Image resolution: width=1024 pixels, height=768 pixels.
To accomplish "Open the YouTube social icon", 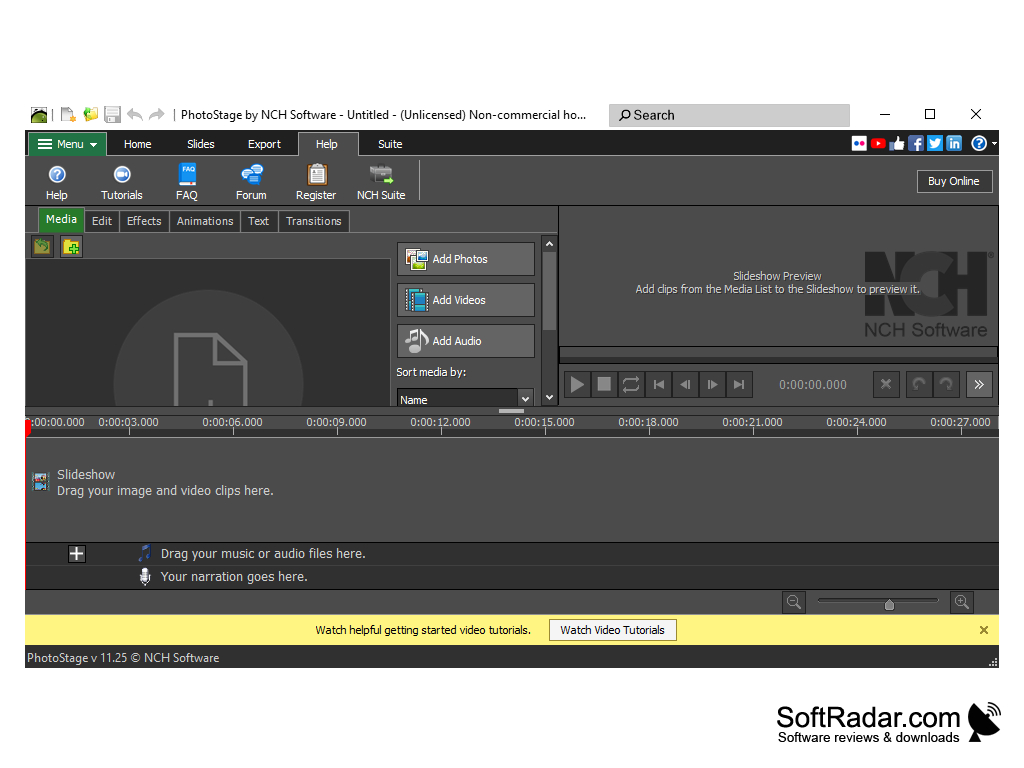I will [878, 144].
